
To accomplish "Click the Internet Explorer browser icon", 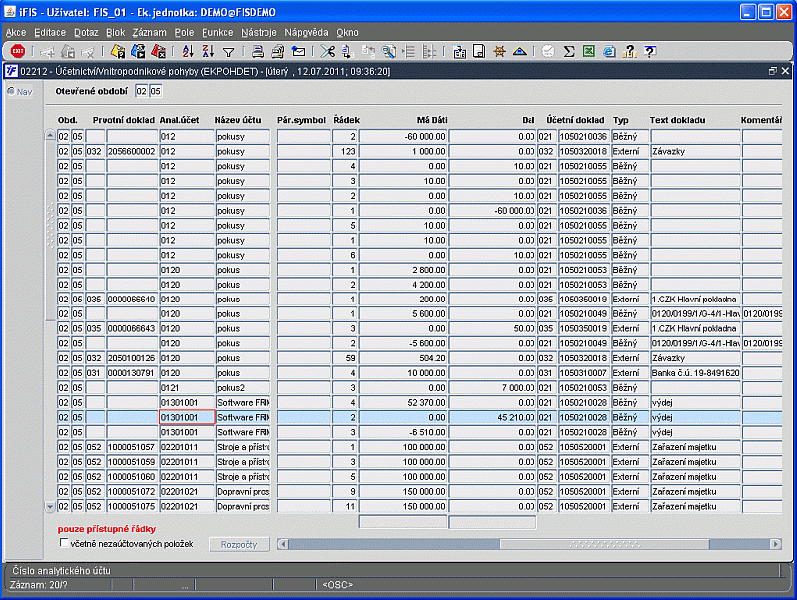I will click(x=609, y=51).
